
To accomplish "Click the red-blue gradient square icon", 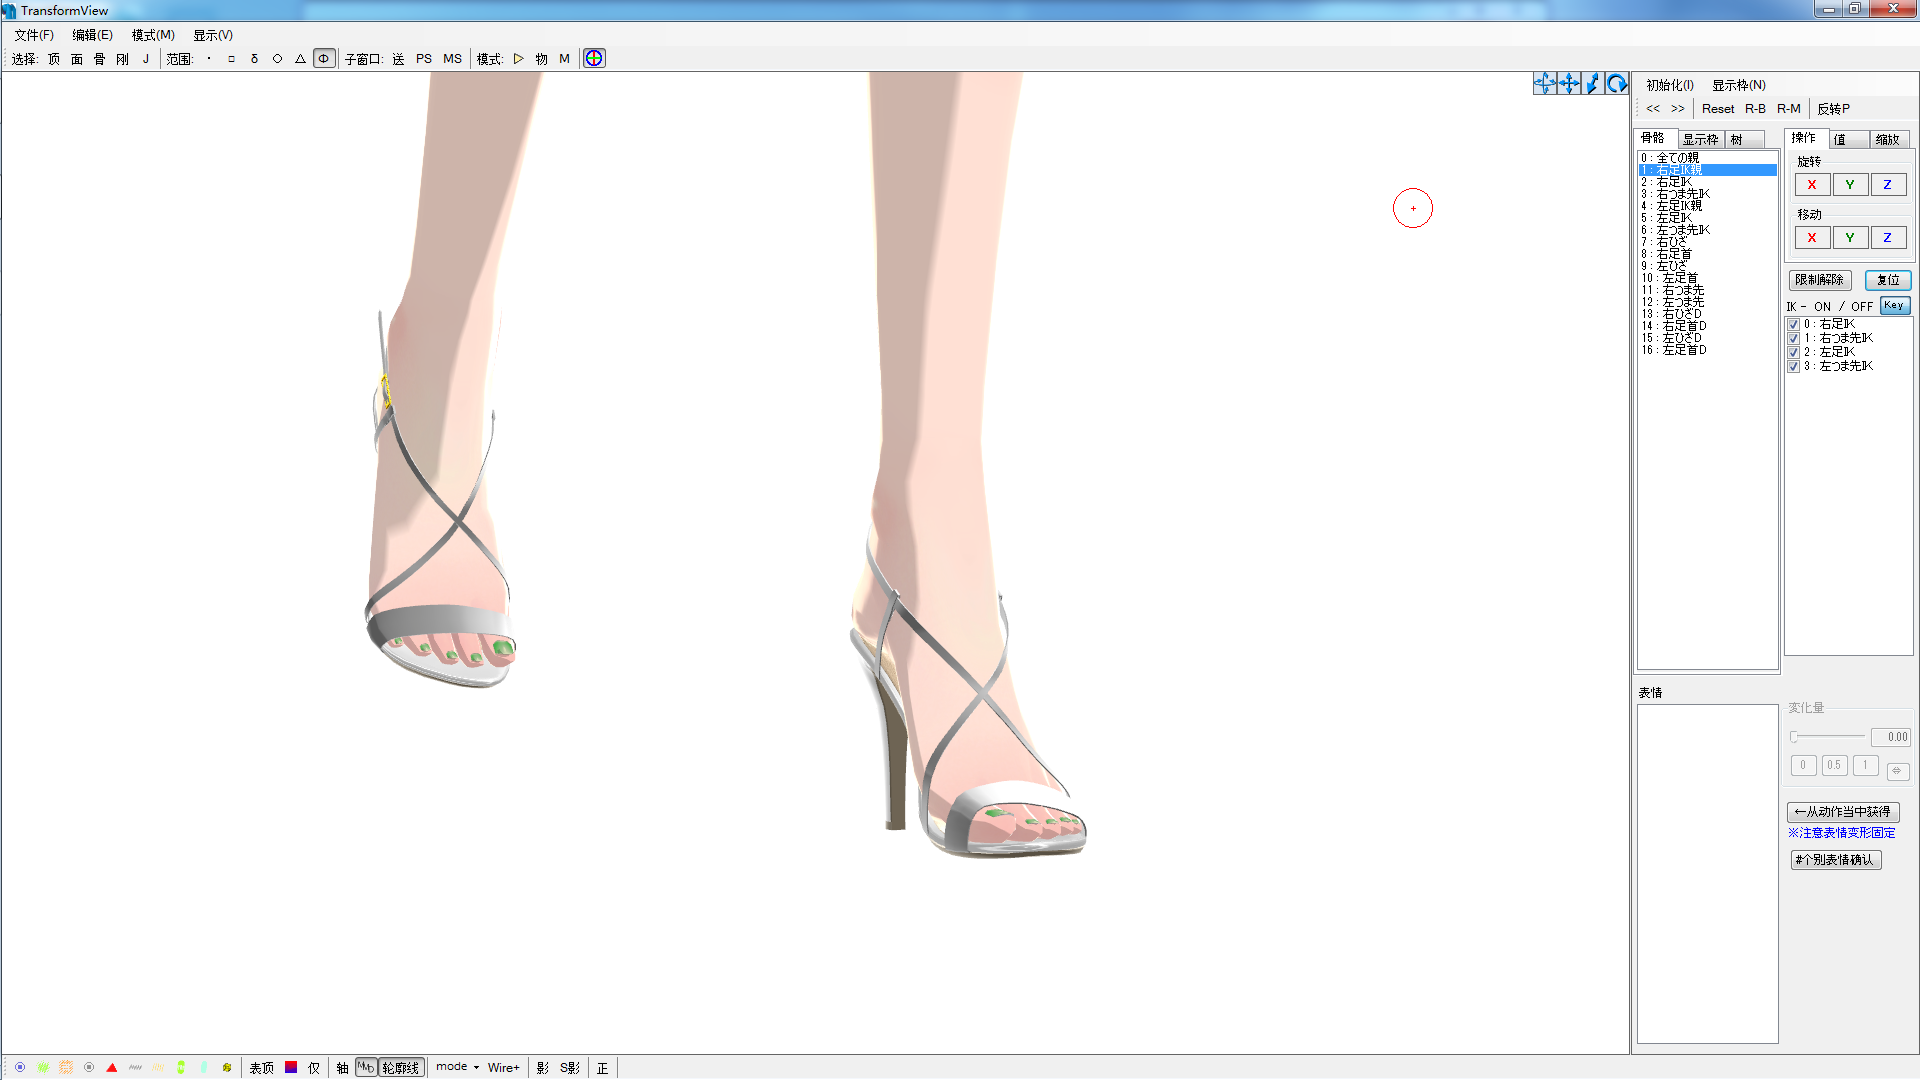I will click(x=291, y=1067).
